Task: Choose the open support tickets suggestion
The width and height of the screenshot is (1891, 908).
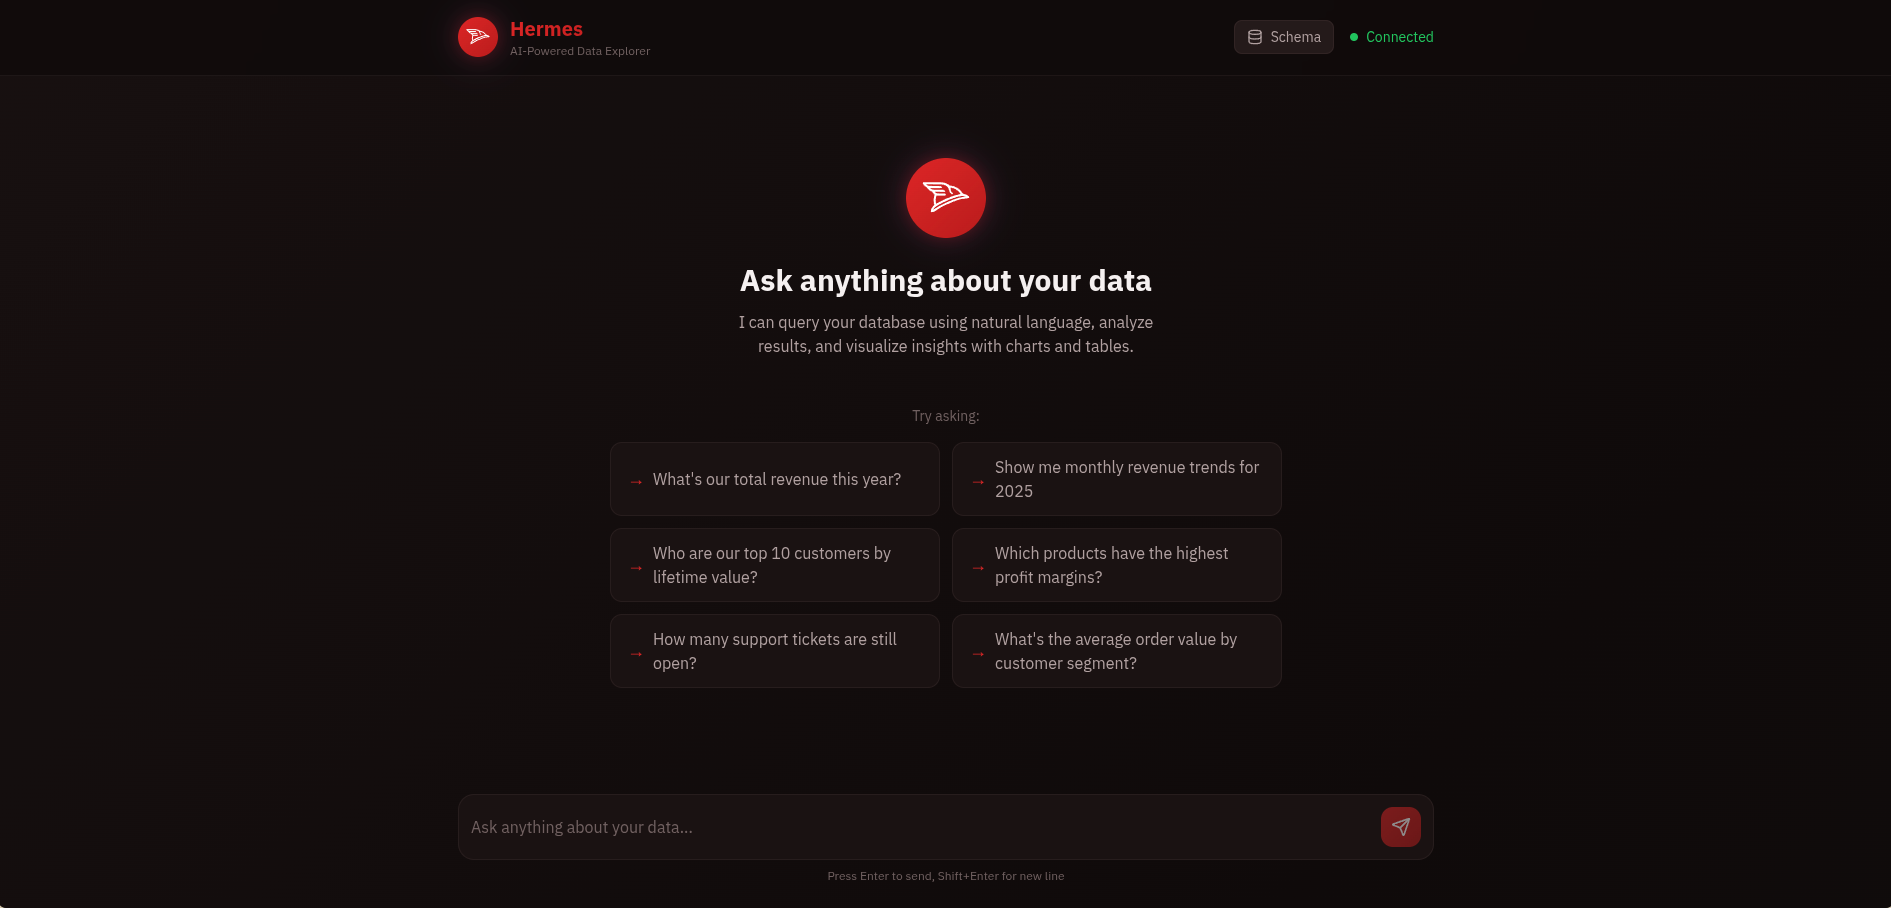Action: tap(775, 652)
